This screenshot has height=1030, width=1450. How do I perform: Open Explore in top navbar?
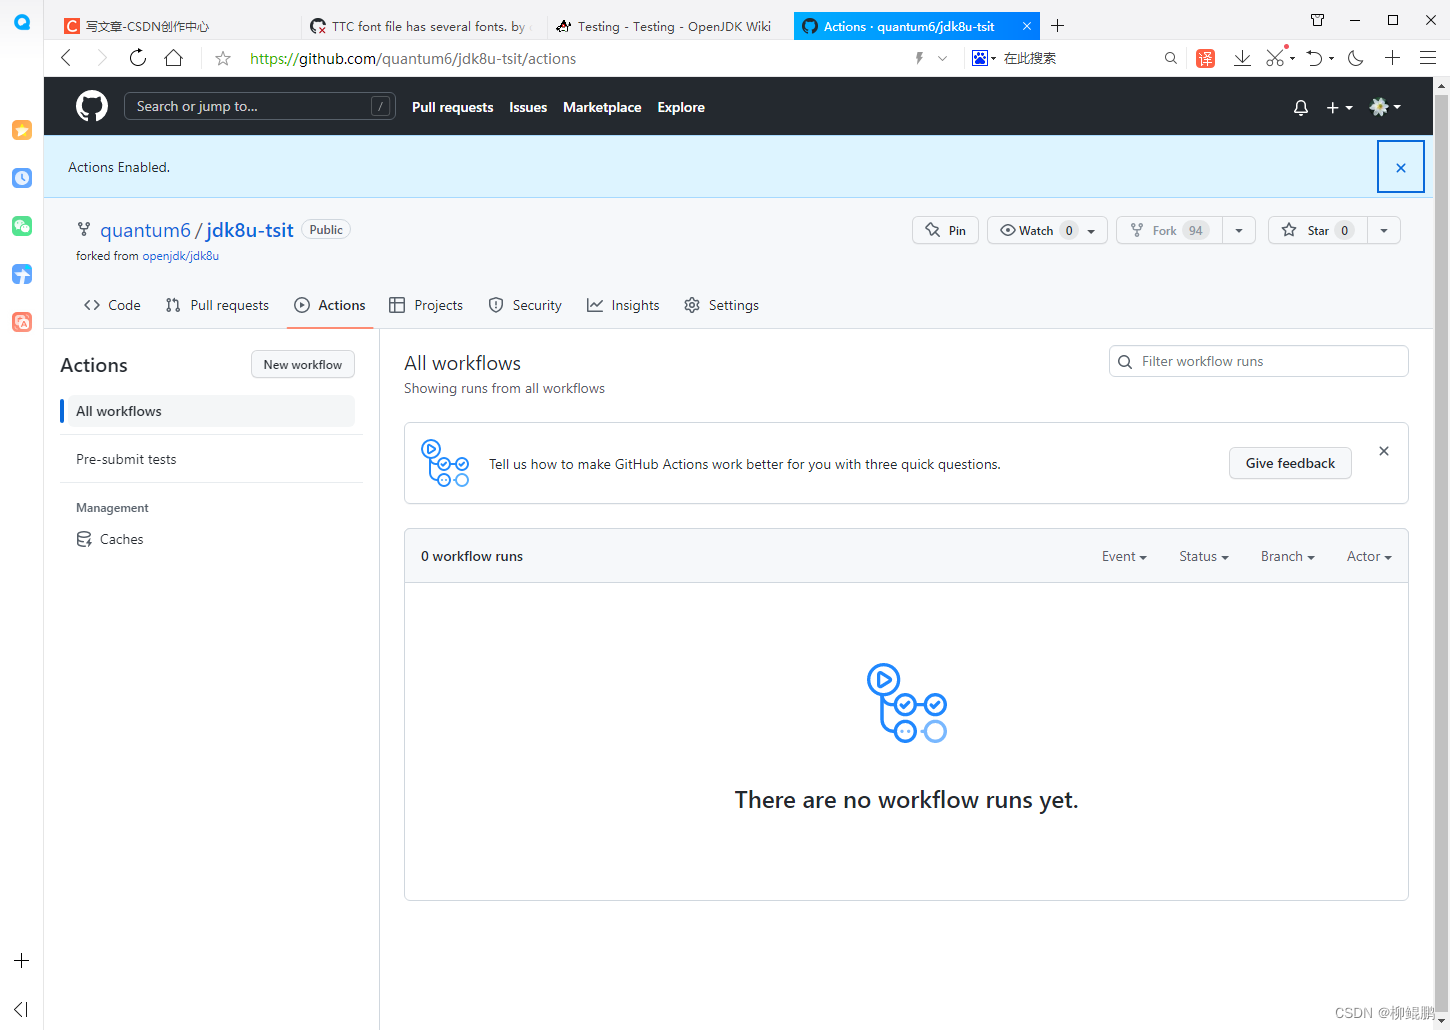681,107
